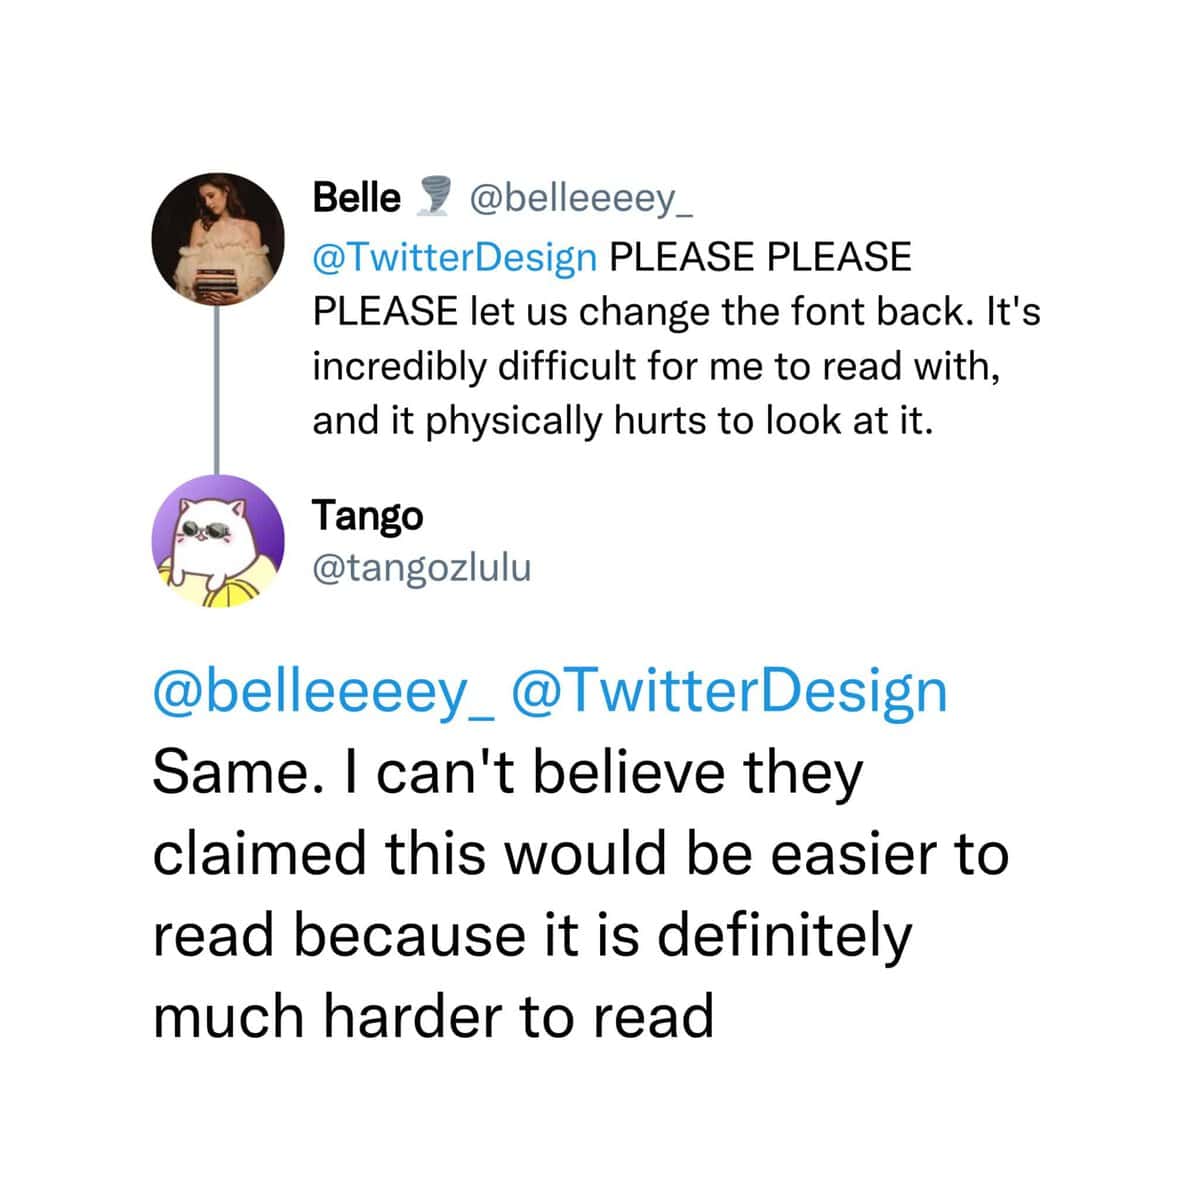1200x1200 pixels.
Task: Follow the @TwitterDesign mention in Belle's tweet
Action: point(455,258)
